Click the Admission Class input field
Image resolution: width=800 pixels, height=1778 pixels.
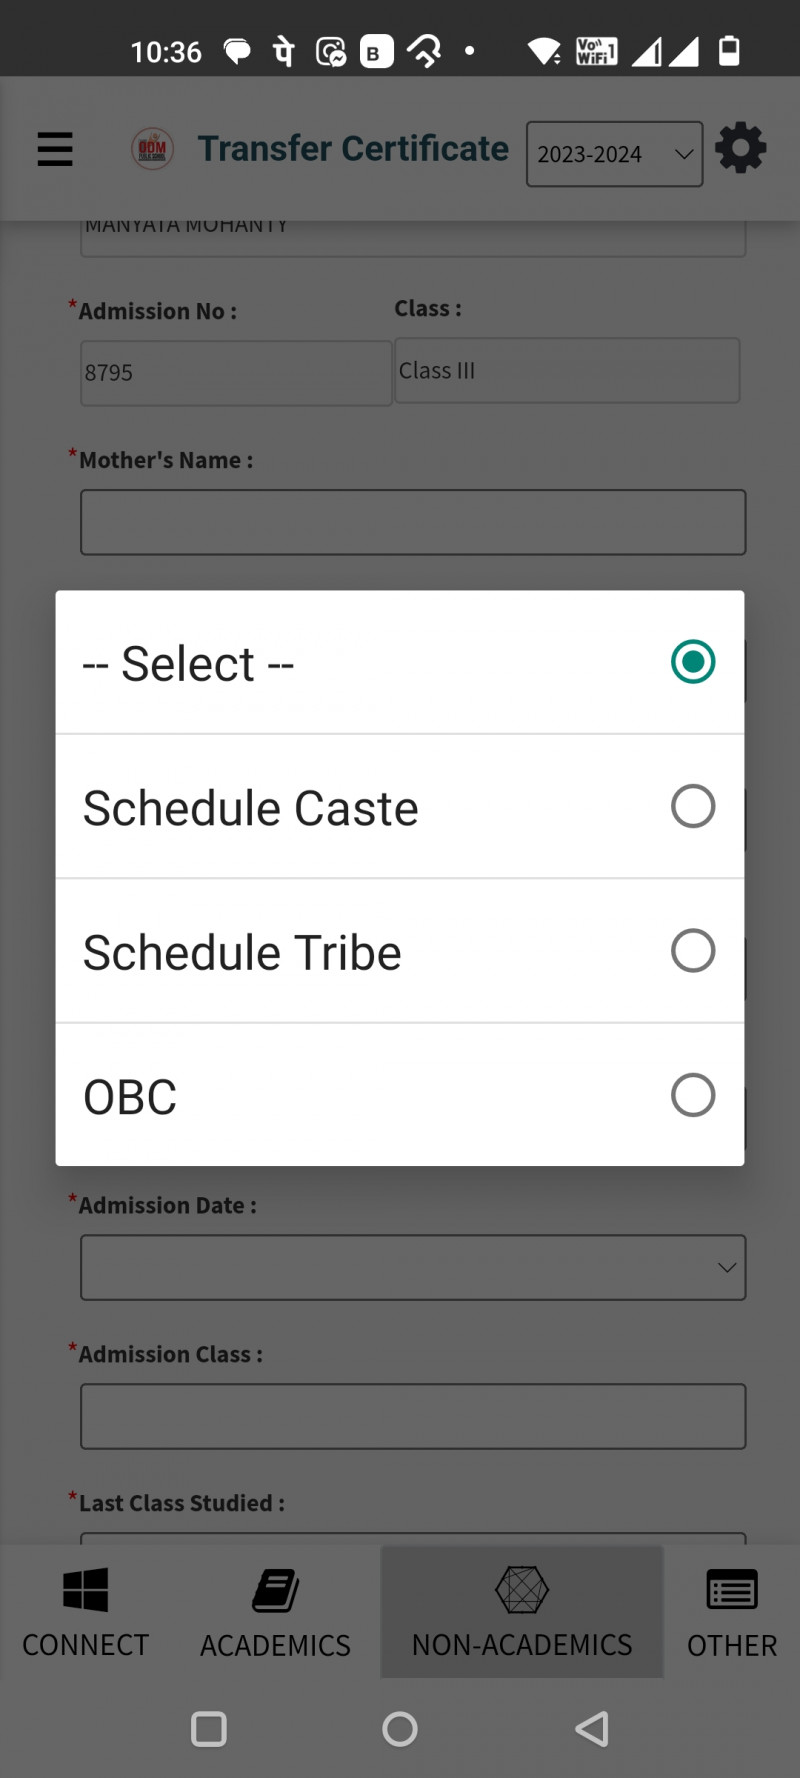413,1416
